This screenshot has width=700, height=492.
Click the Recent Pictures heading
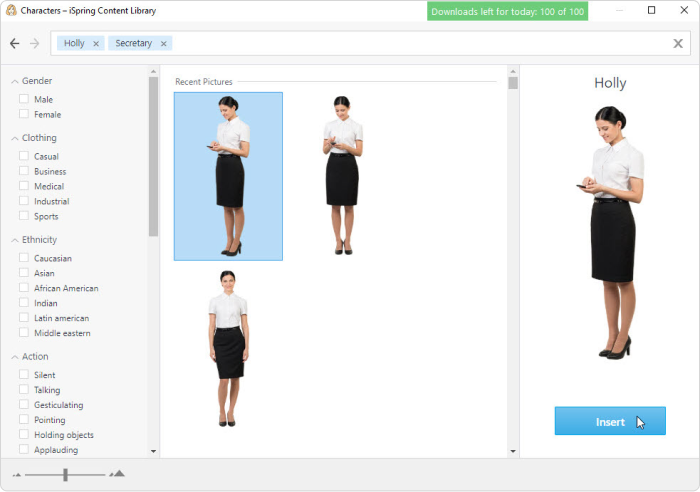(x=204, y=82)
